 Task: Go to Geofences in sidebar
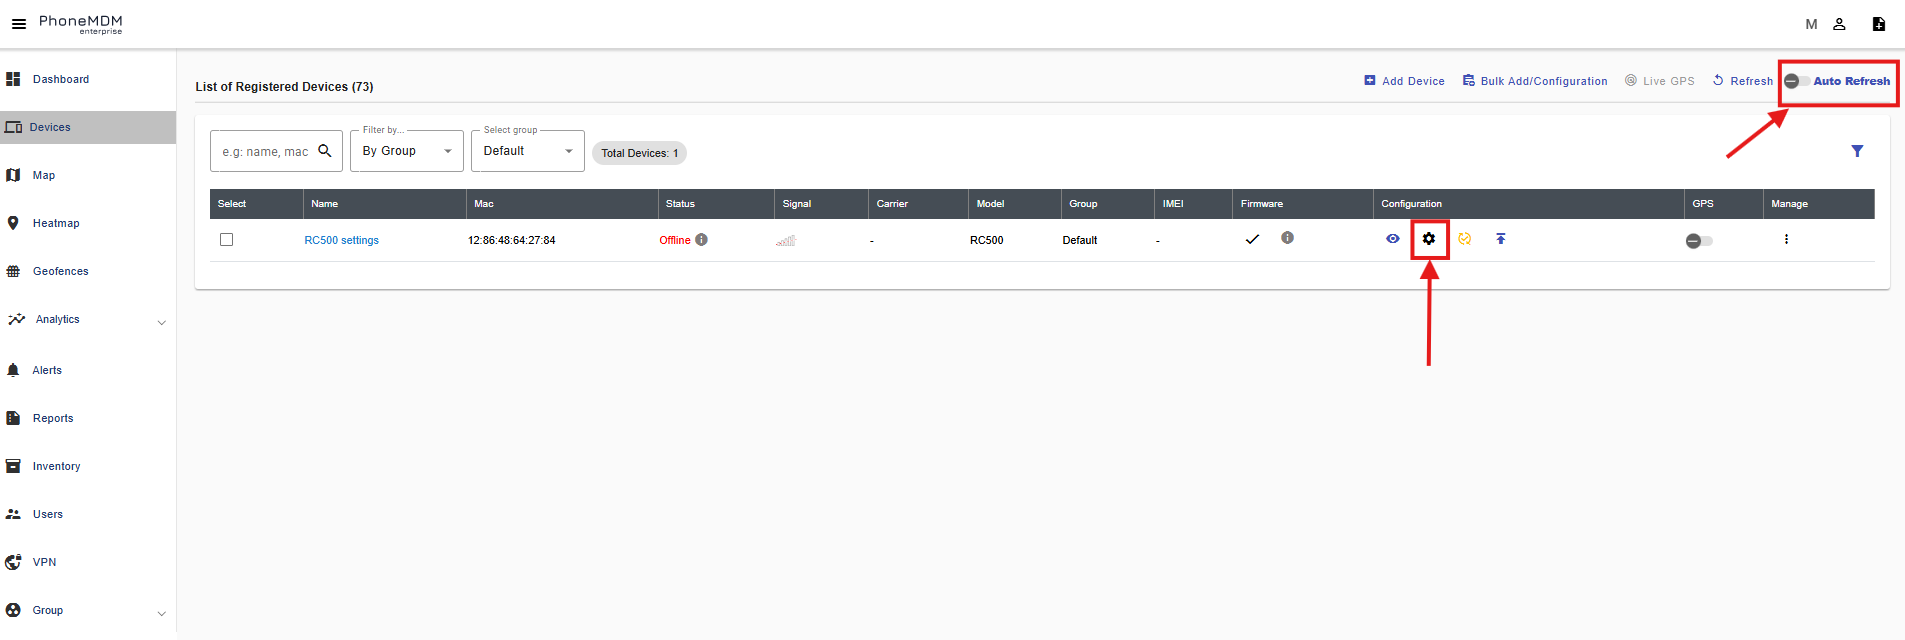coord(60,272)
